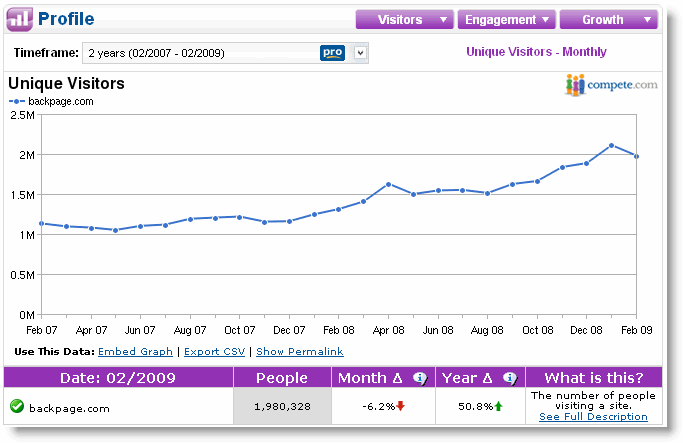Click the red down arrow by -6.2%
683x443 pixels.
click(x=400, y=406)
